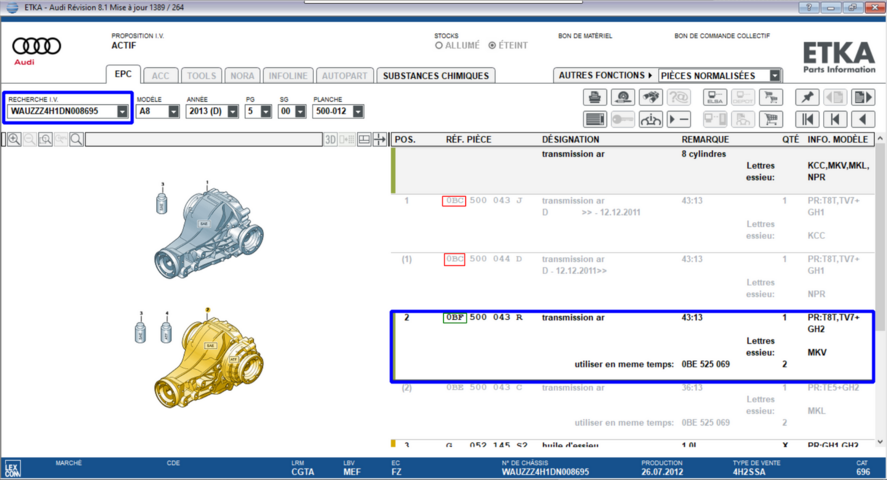Click the printer icon in the toolbar
887x480 pixels.
595,97
